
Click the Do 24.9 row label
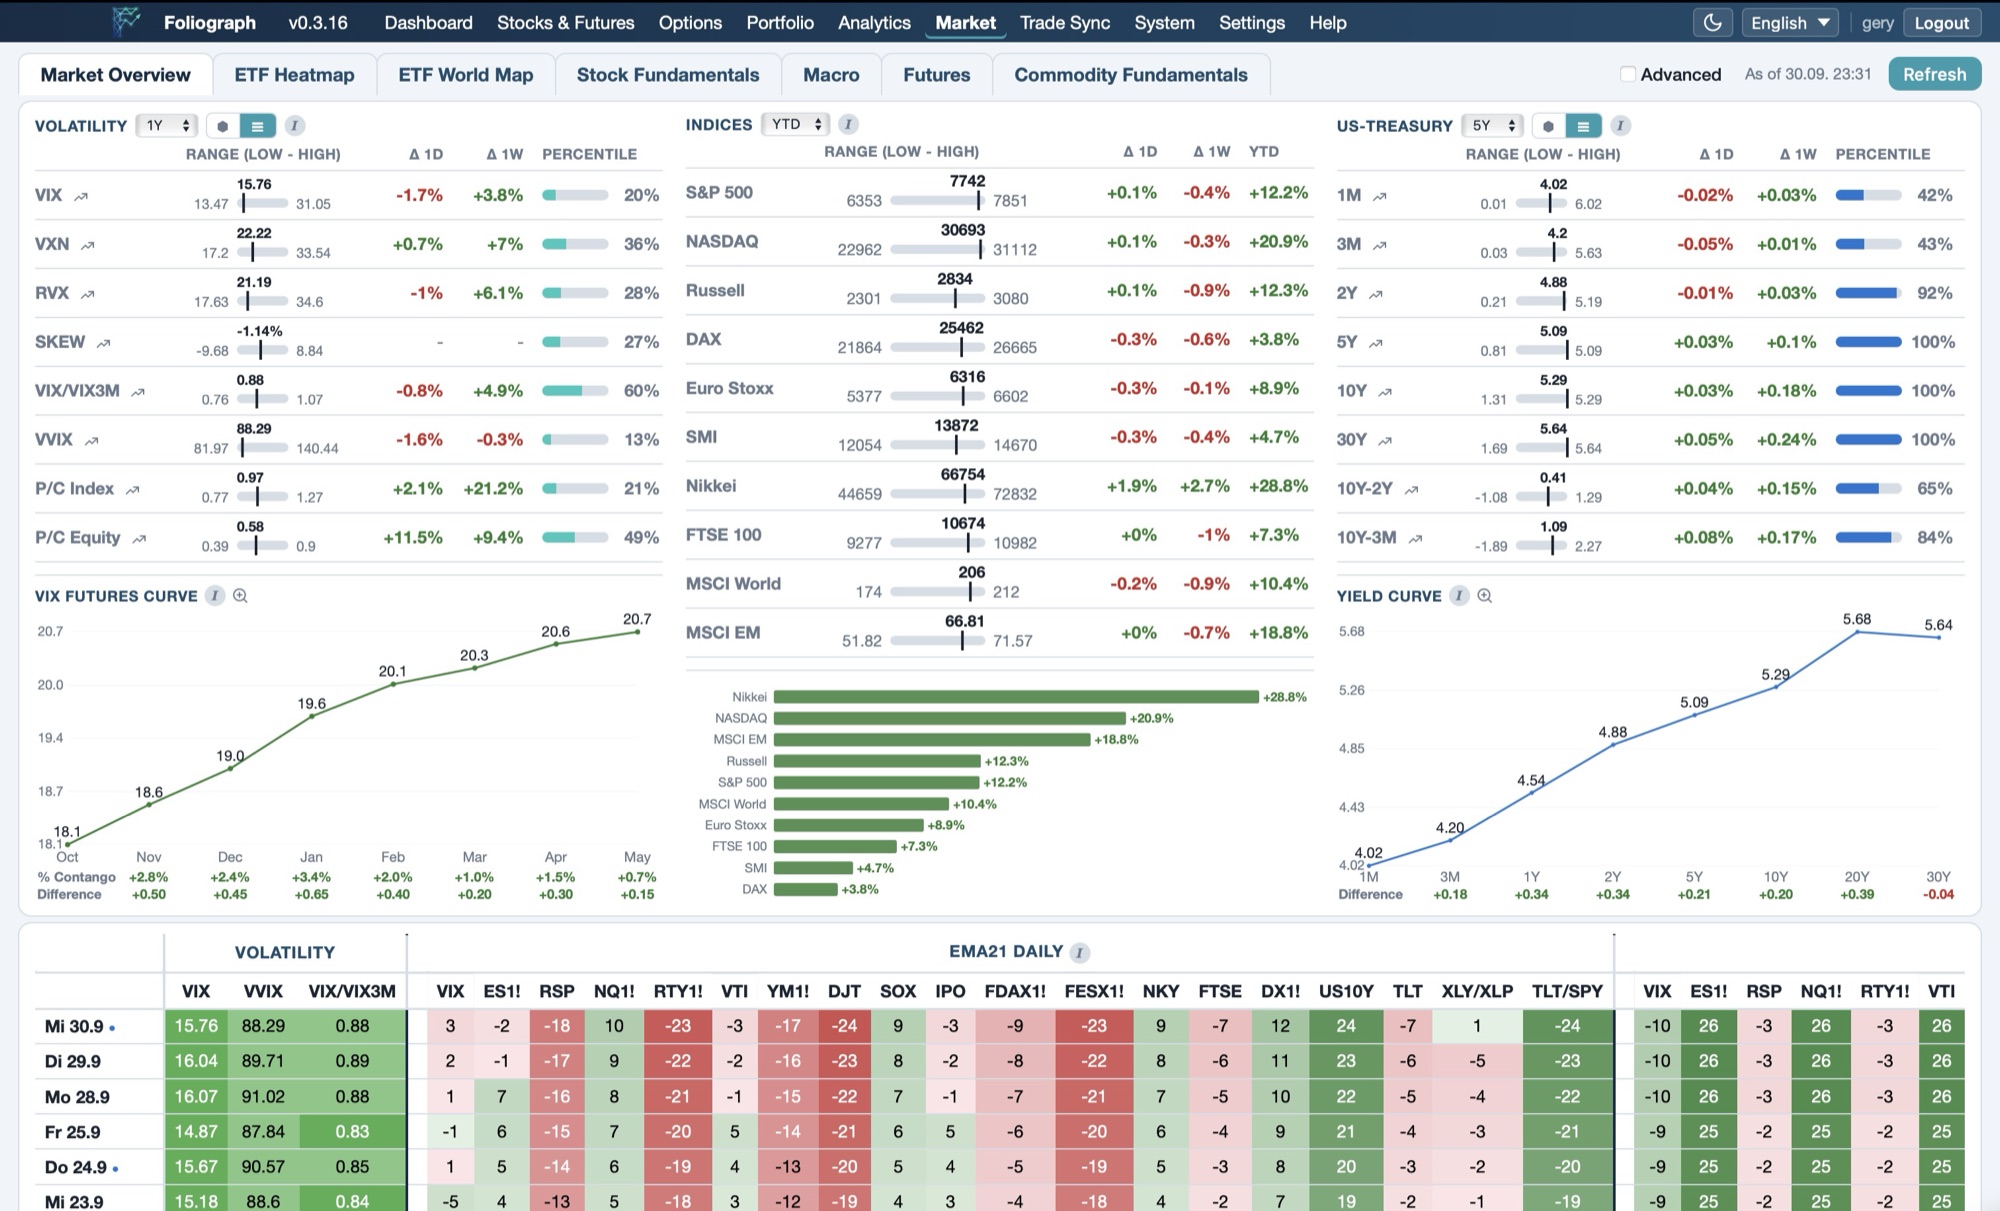point(76,1167)
